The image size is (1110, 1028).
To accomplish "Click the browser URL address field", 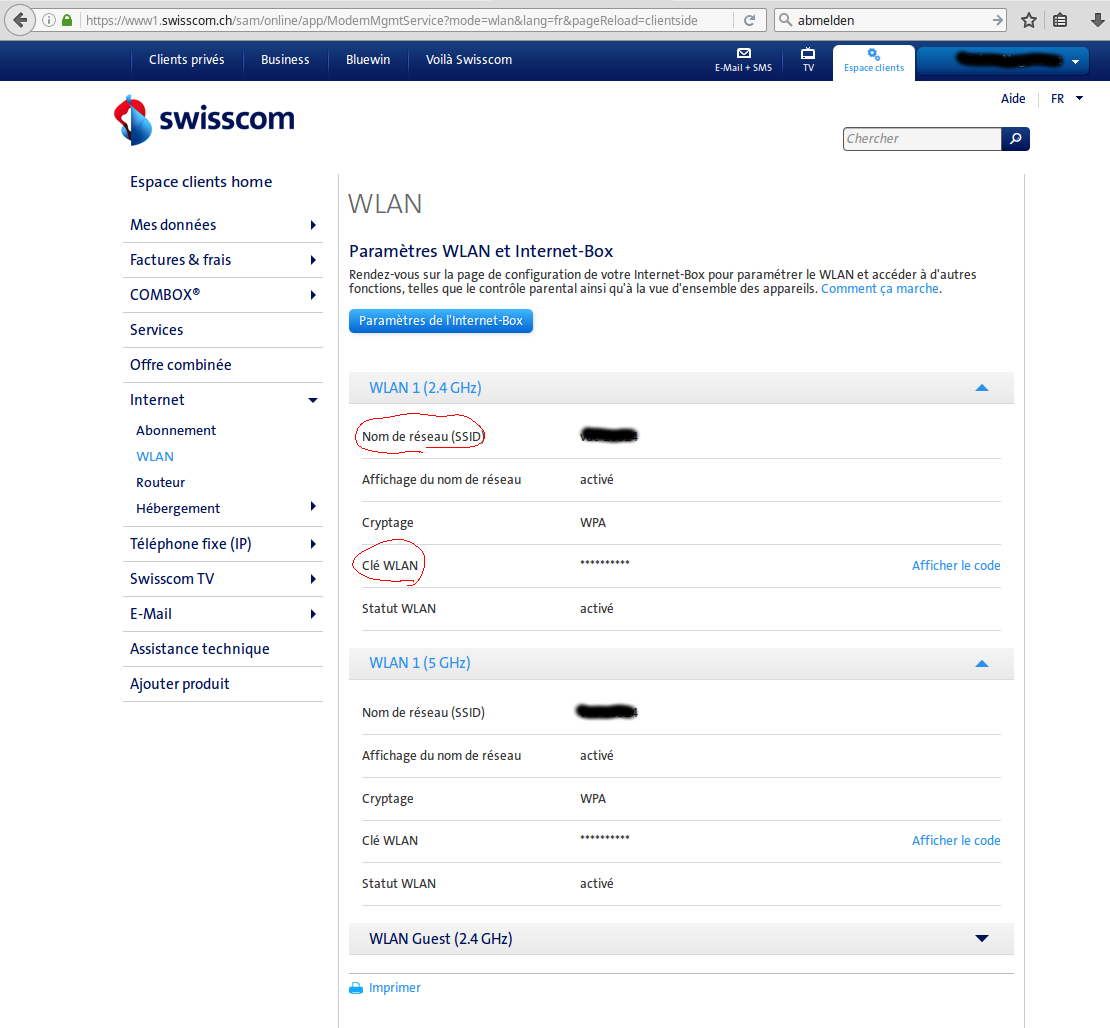I will click(x=408, y=21).
